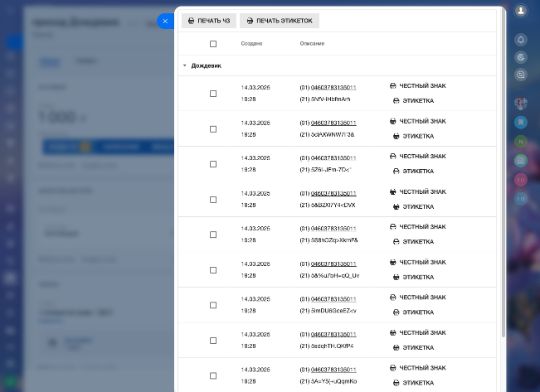
Task: Tick the select-all checkbox in table header
Action: pyautogui.click(x=213, y=44)
